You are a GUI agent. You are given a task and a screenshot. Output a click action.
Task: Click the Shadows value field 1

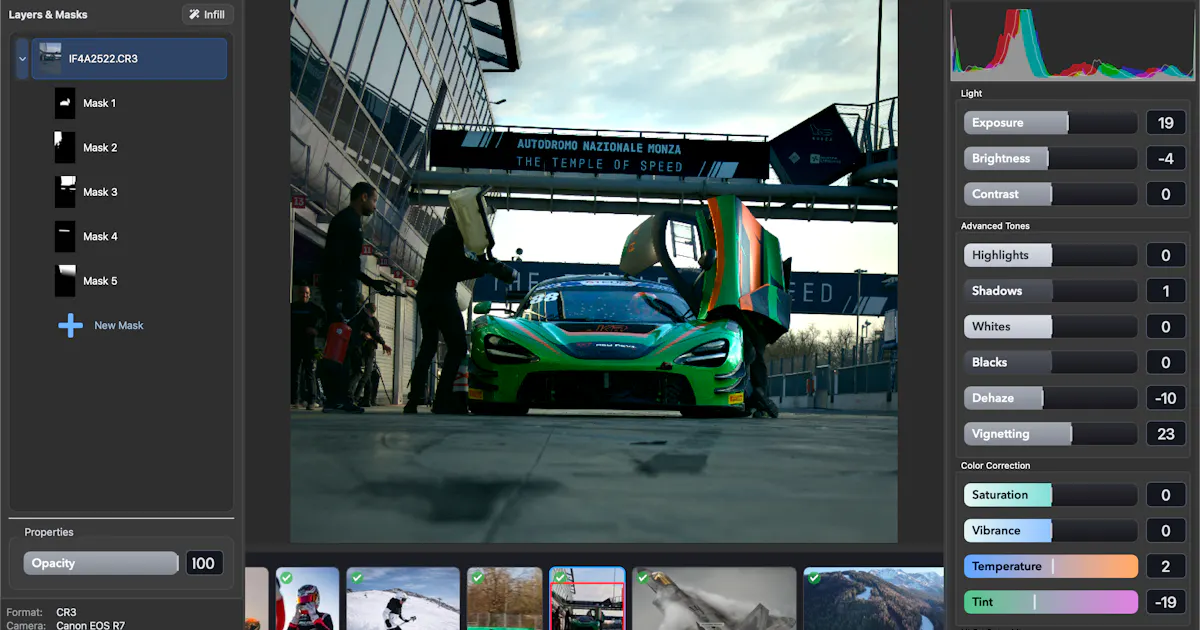1166,291
